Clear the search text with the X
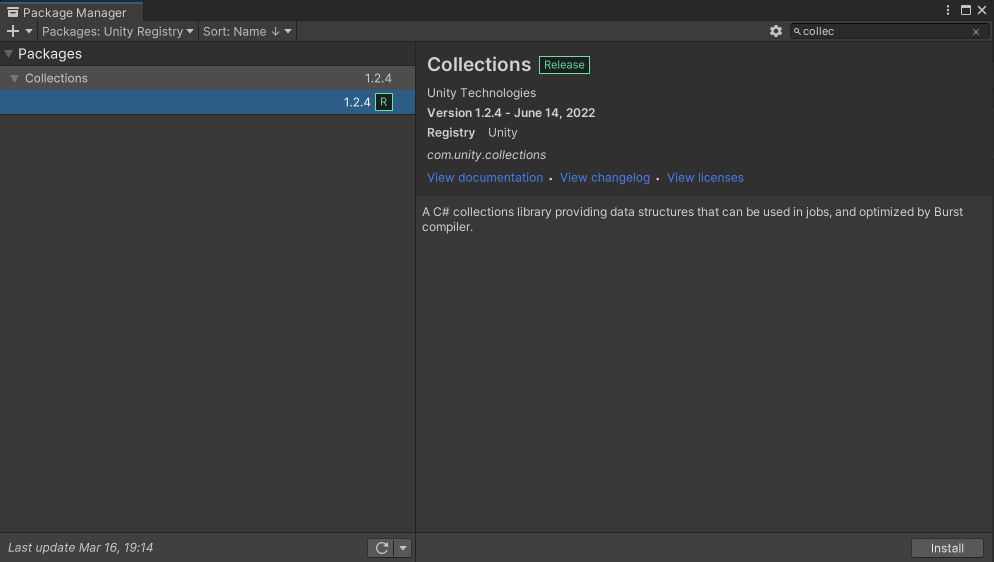 coord(976,32)
